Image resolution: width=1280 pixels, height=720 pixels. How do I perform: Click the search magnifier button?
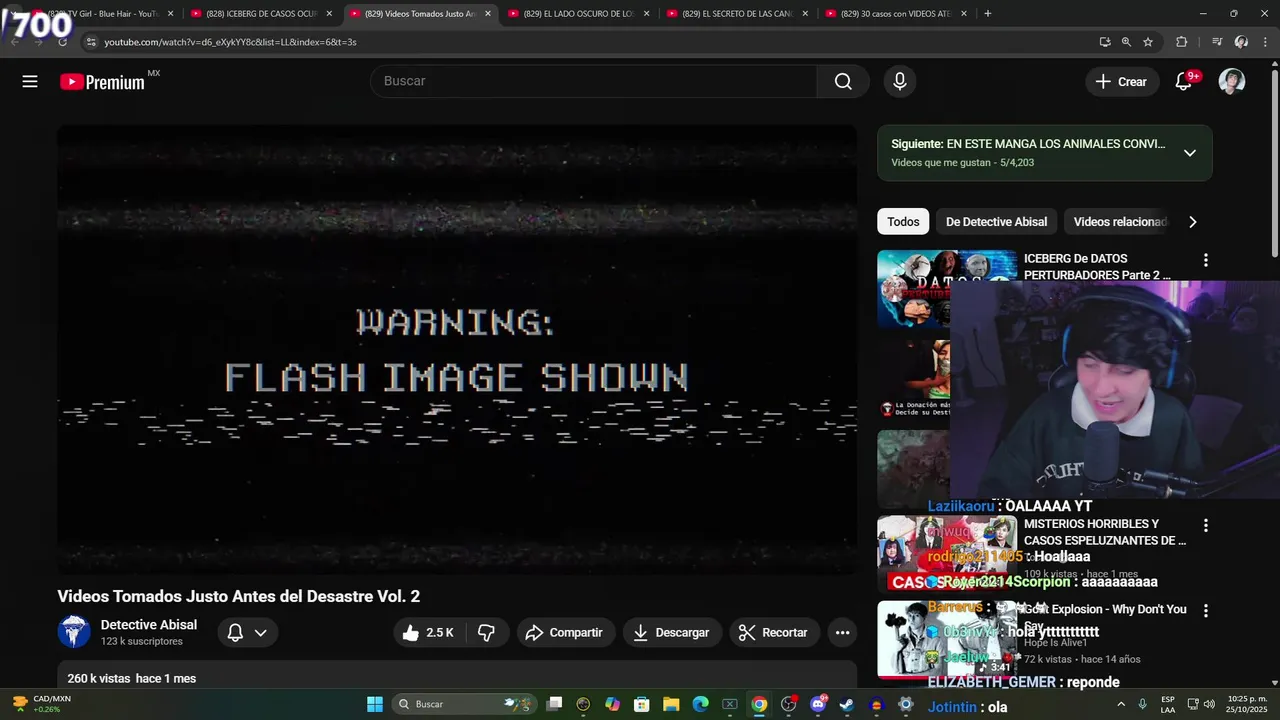point(843,82)
